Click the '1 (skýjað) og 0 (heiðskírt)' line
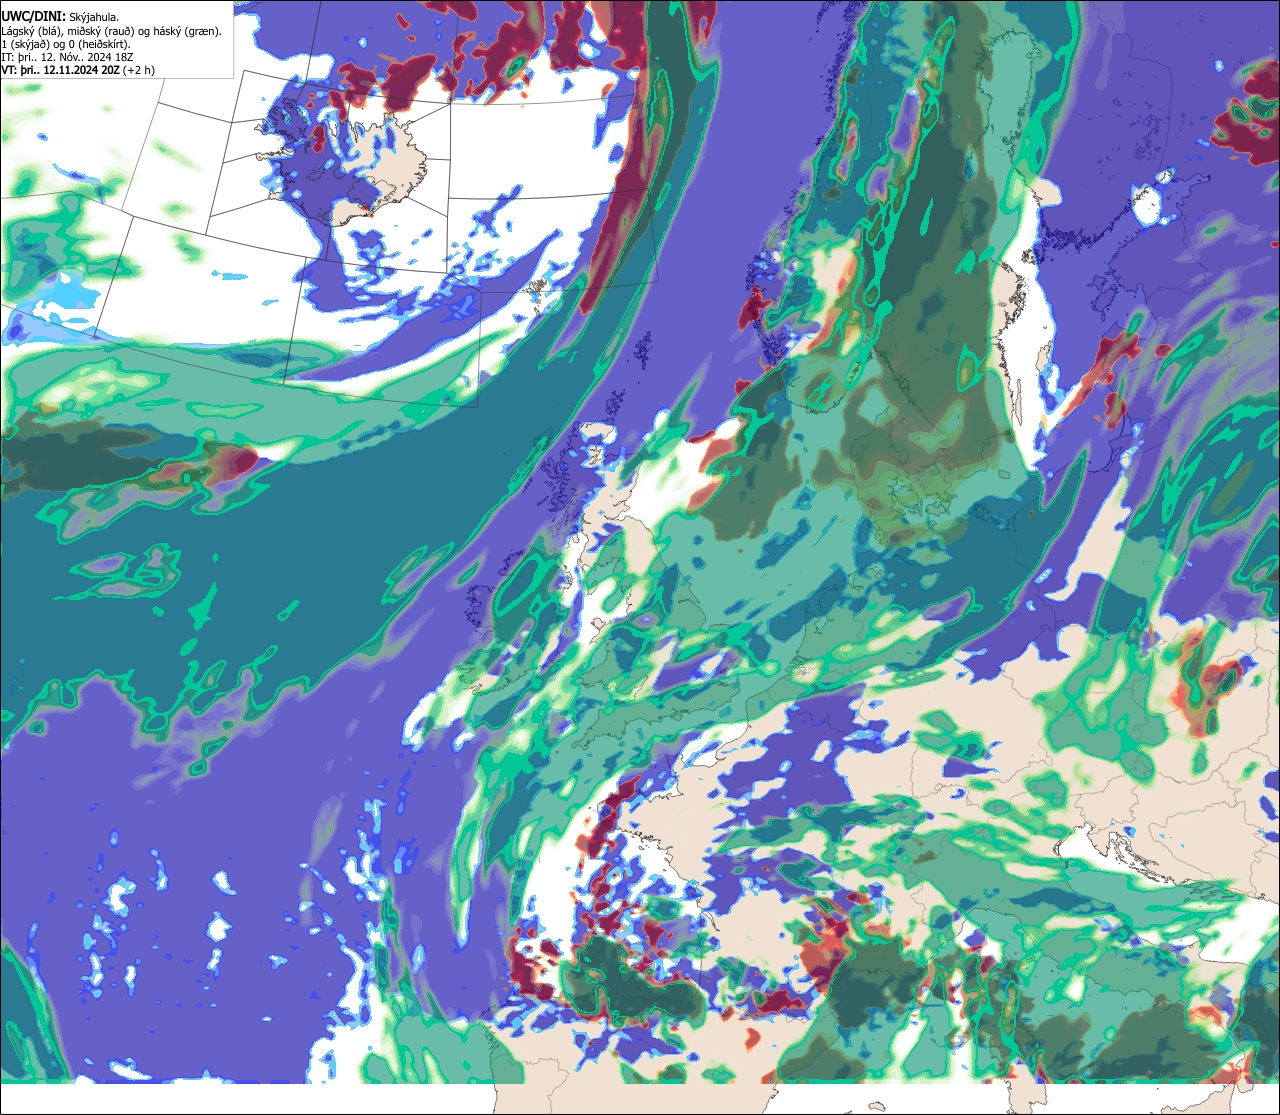1280x1115 pixels. tap(66, 44)
